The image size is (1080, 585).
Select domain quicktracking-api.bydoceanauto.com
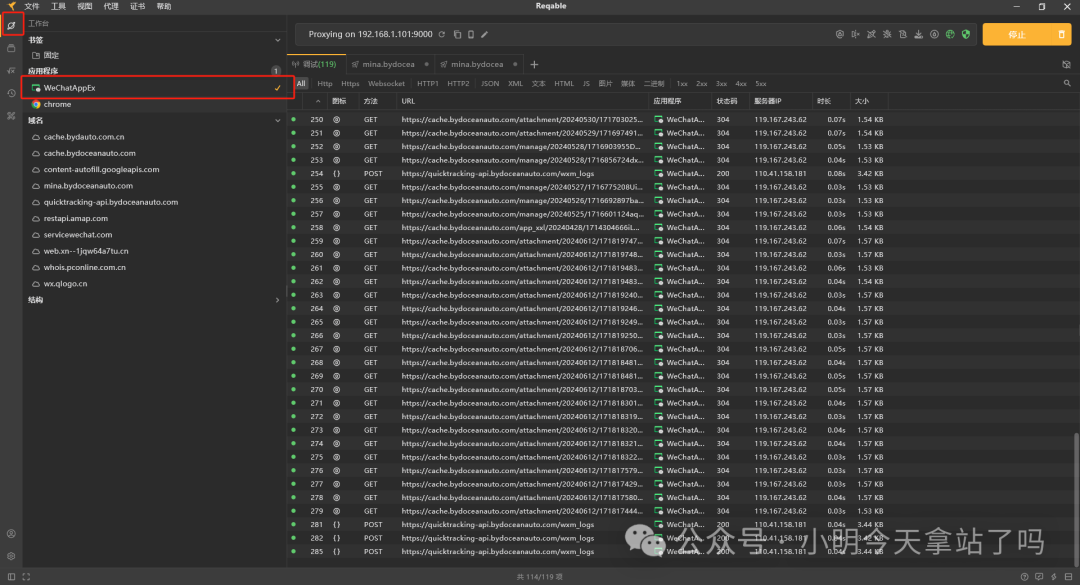pyautogui.click(x=111, y=203)
